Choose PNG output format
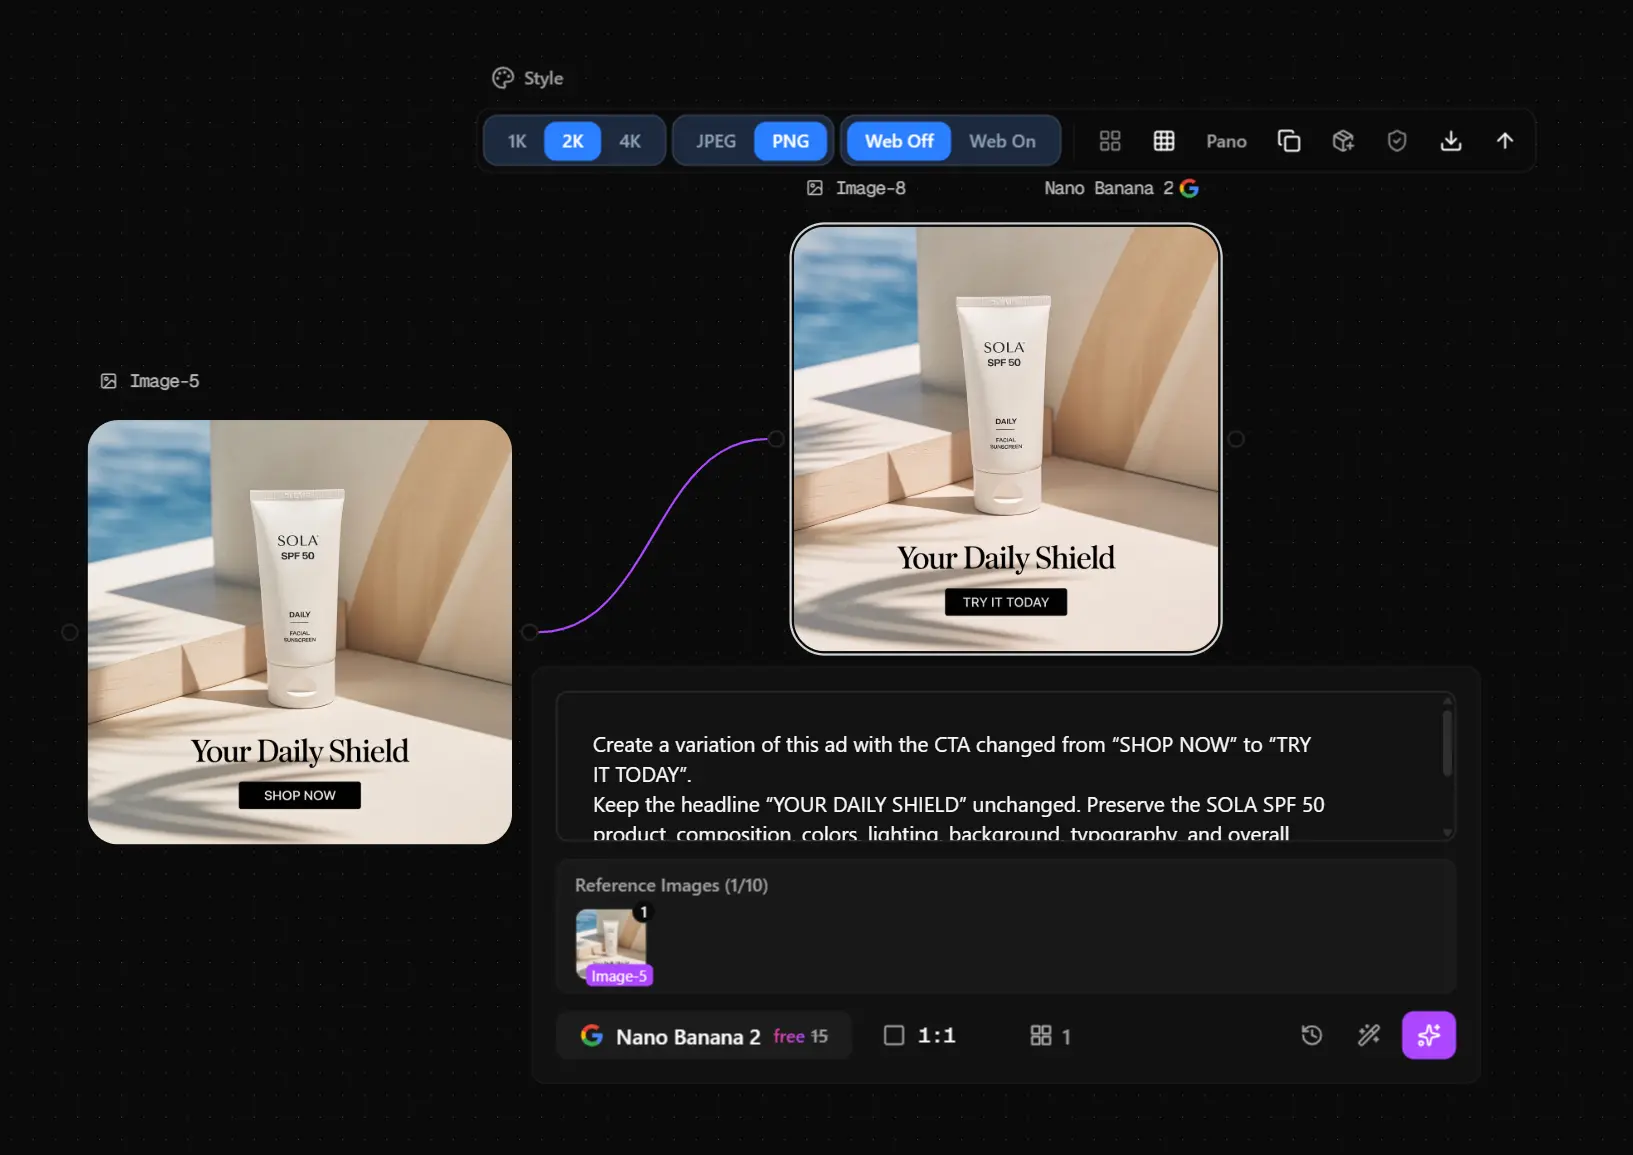Viewport: 1633px width, 1155px height. point(790,141)
